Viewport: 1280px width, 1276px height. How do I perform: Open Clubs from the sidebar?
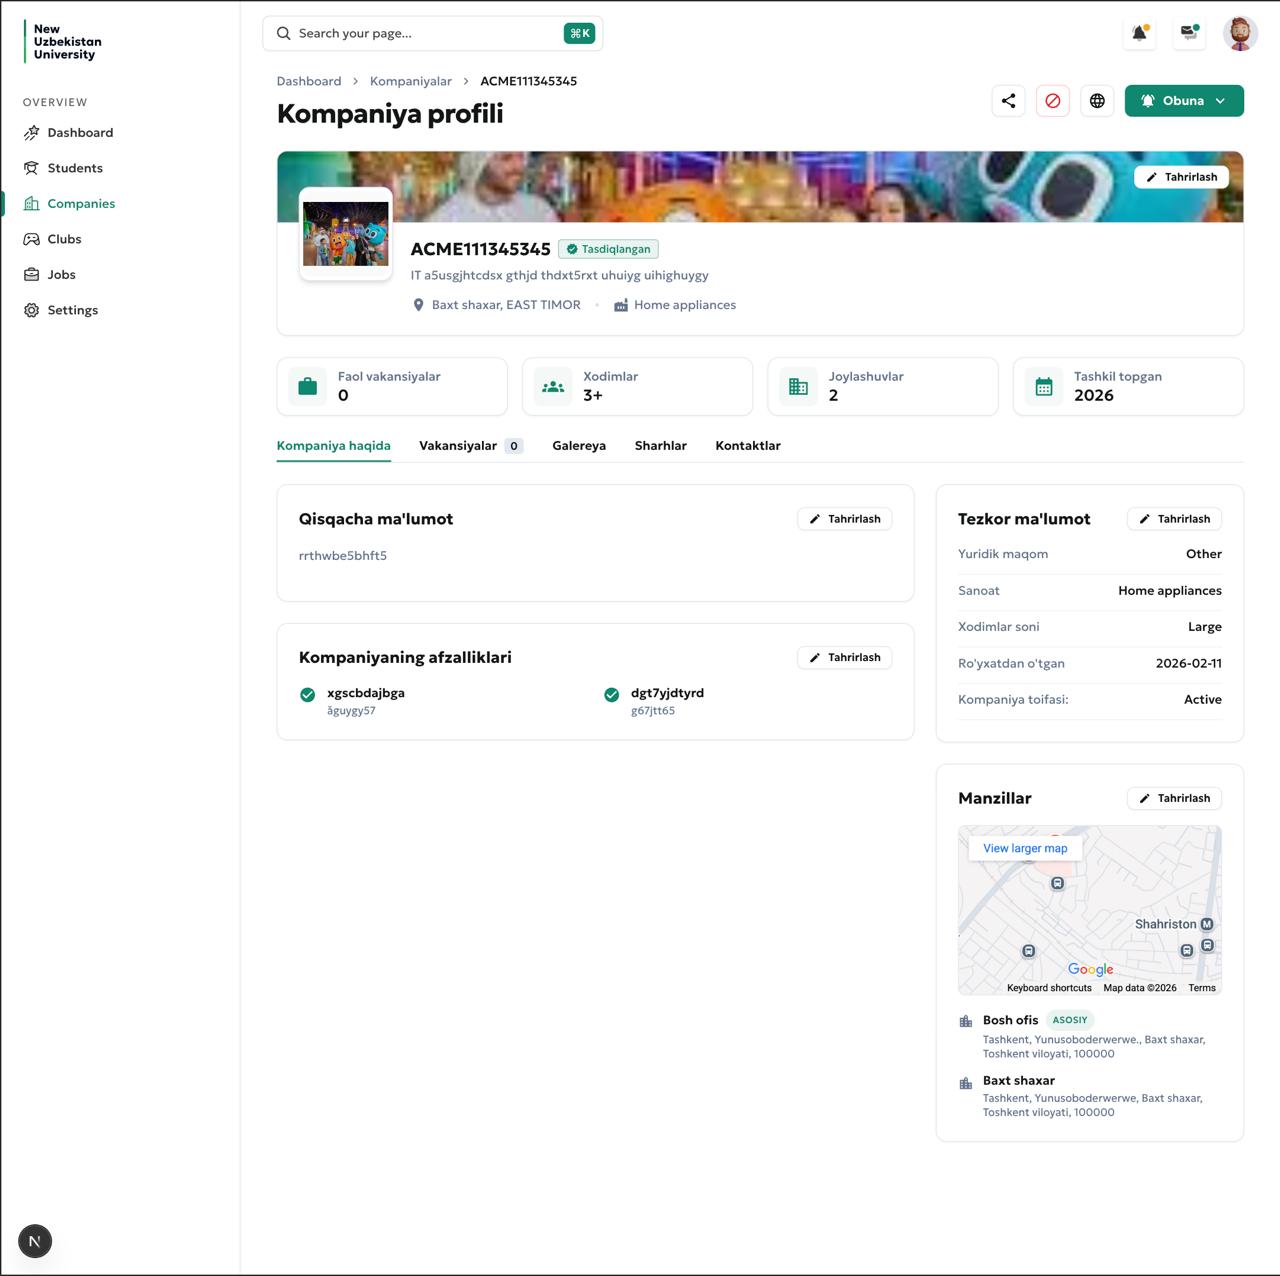64,239
